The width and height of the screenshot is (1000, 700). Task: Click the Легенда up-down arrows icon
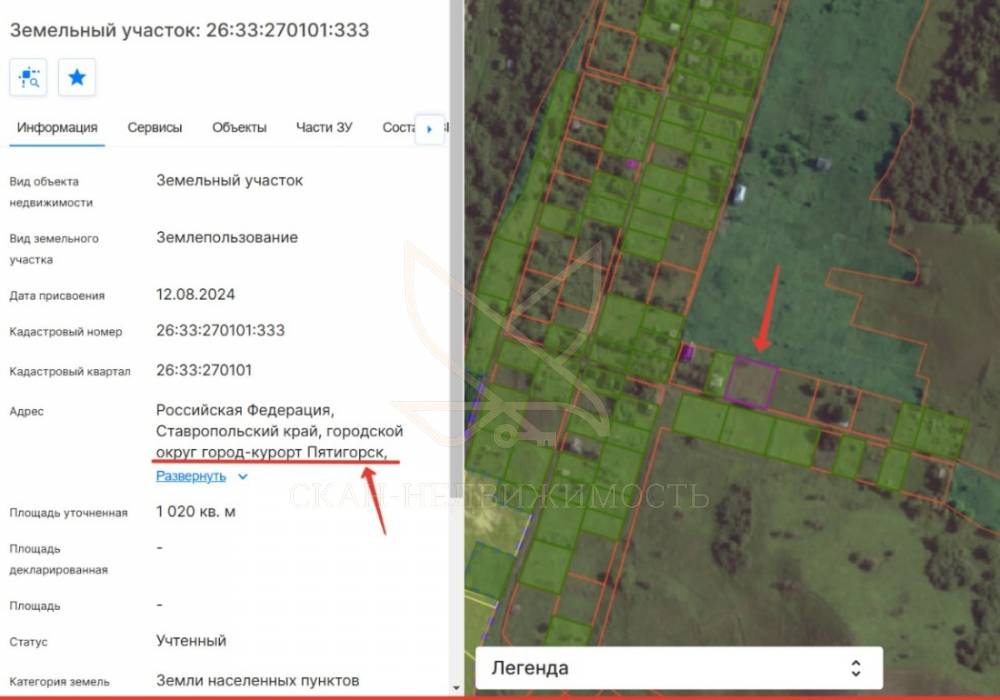coord(856,668)
